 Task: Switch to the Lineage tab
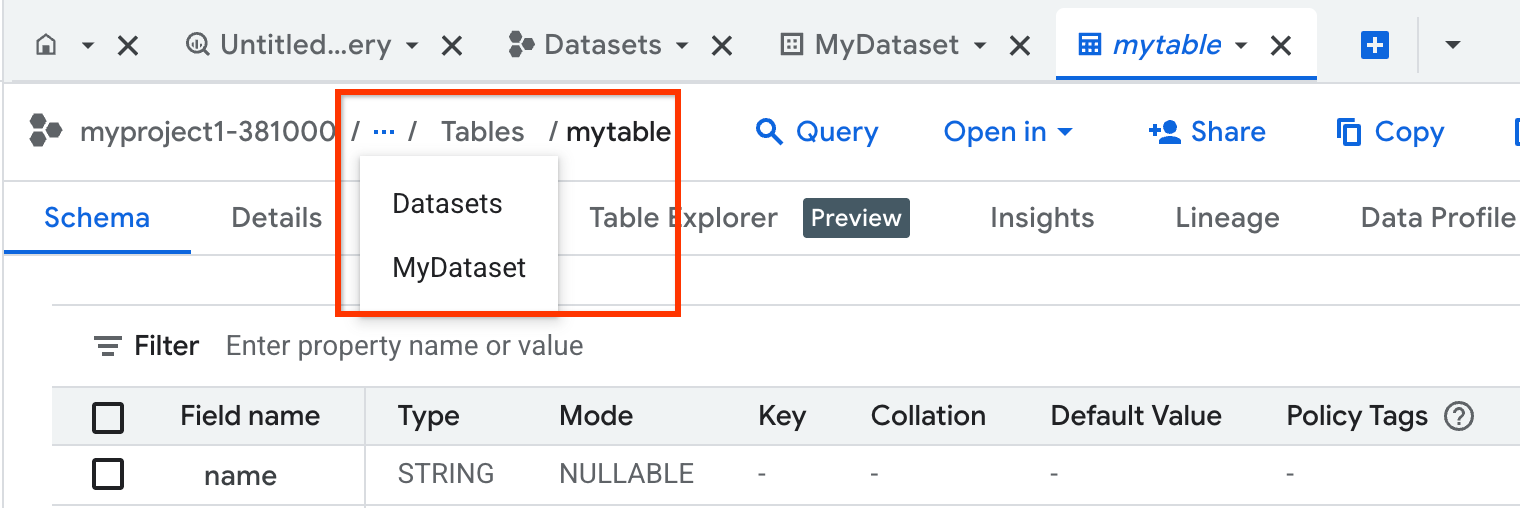pyautogui.click(x=1227, y=218)
